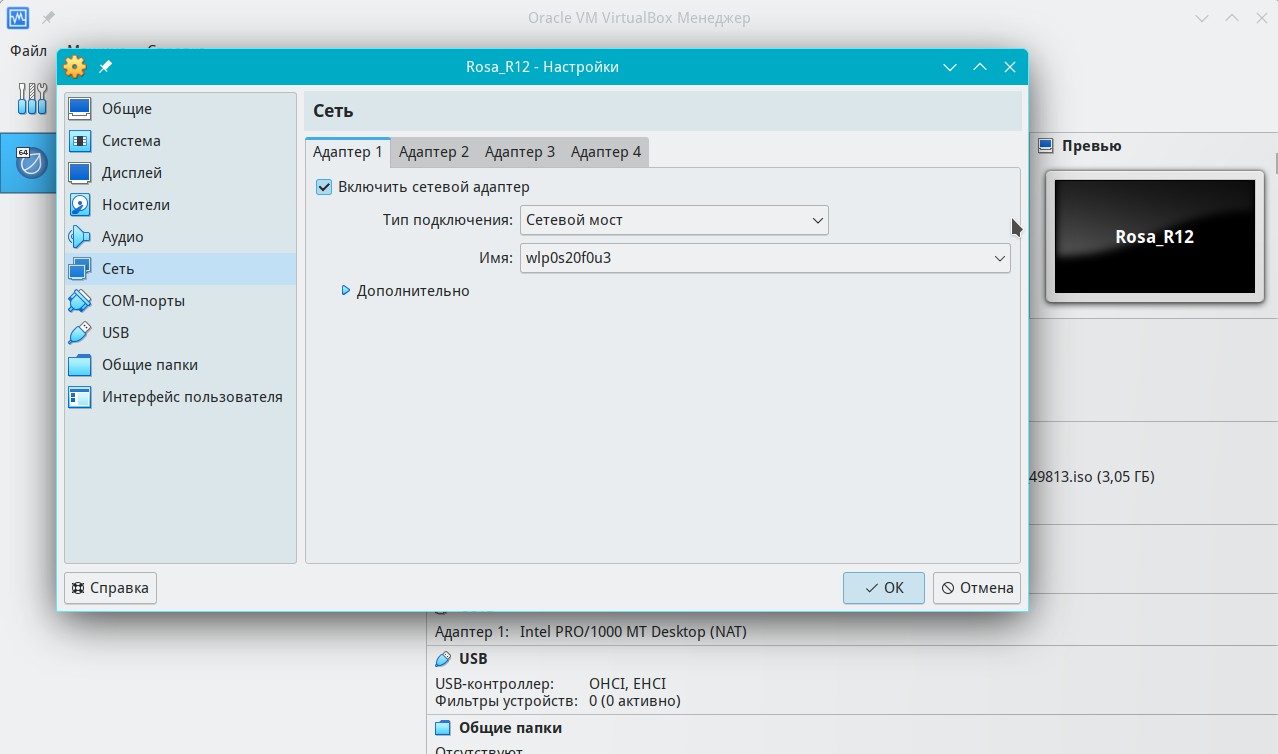Open the Имя adapter name dropdown
Screen dimensions: 1278x754
765,258
